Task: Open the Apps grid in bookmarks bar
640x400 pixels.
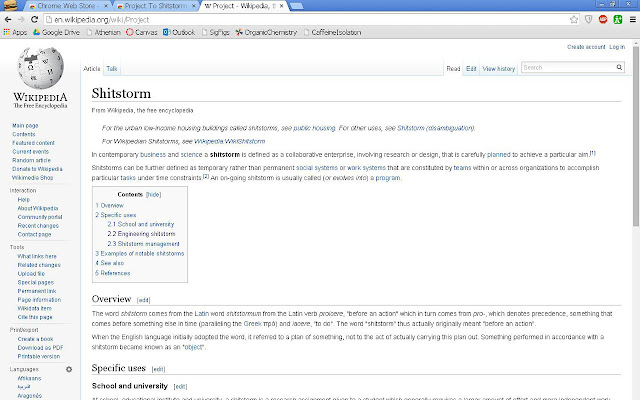Action: (15, 32)
